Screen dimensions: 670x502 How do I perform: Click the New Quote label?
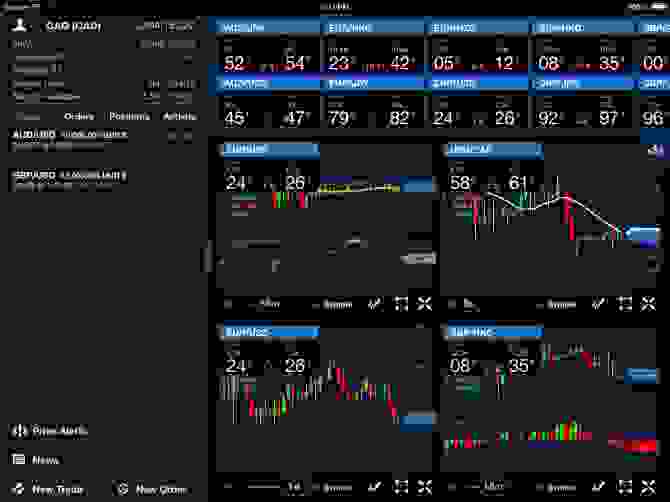point(161,489)
